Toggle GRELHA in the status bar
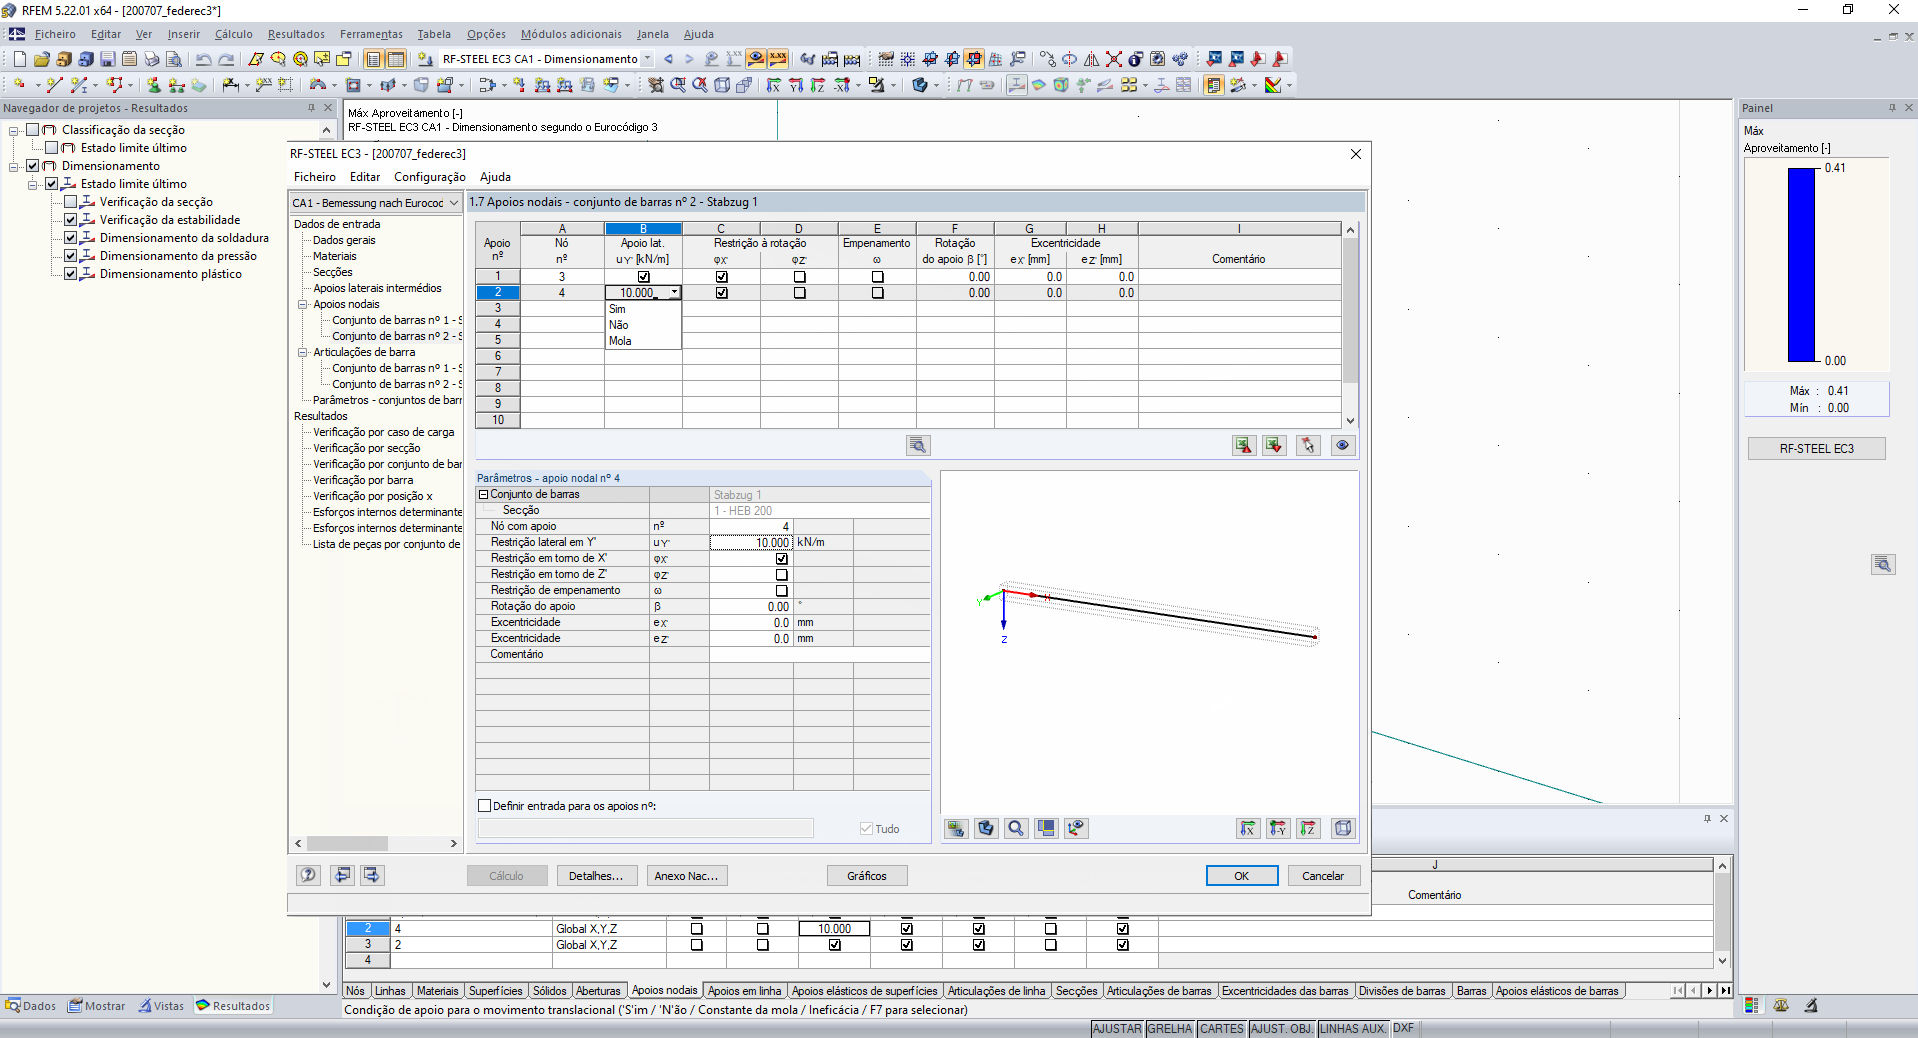1918x1038 pixels. click(x=1169, y=1029)
